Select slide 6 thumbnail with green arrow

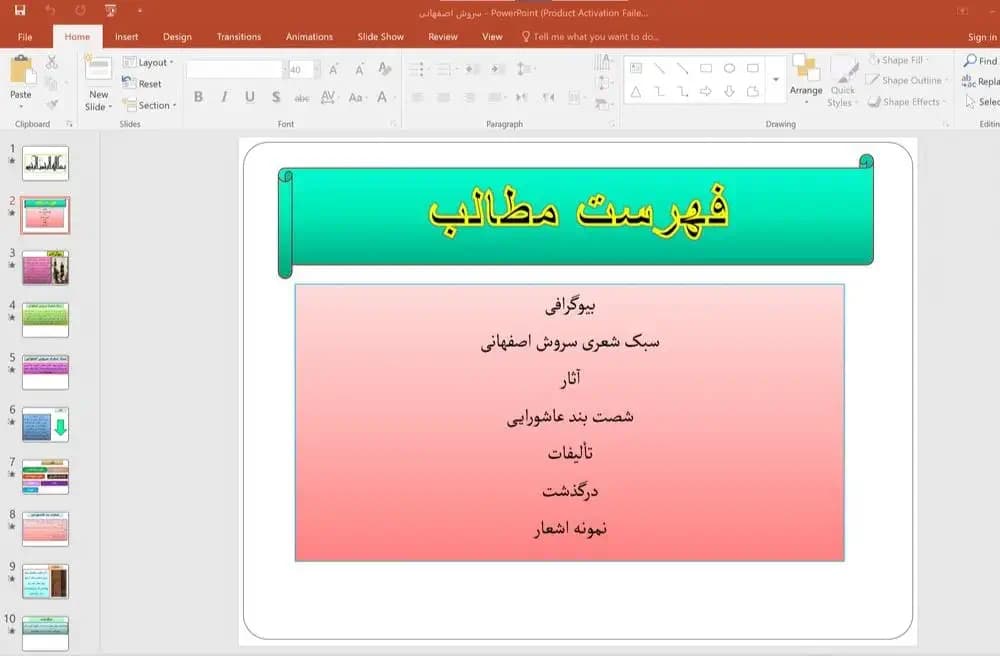click(x=45, y=424)
